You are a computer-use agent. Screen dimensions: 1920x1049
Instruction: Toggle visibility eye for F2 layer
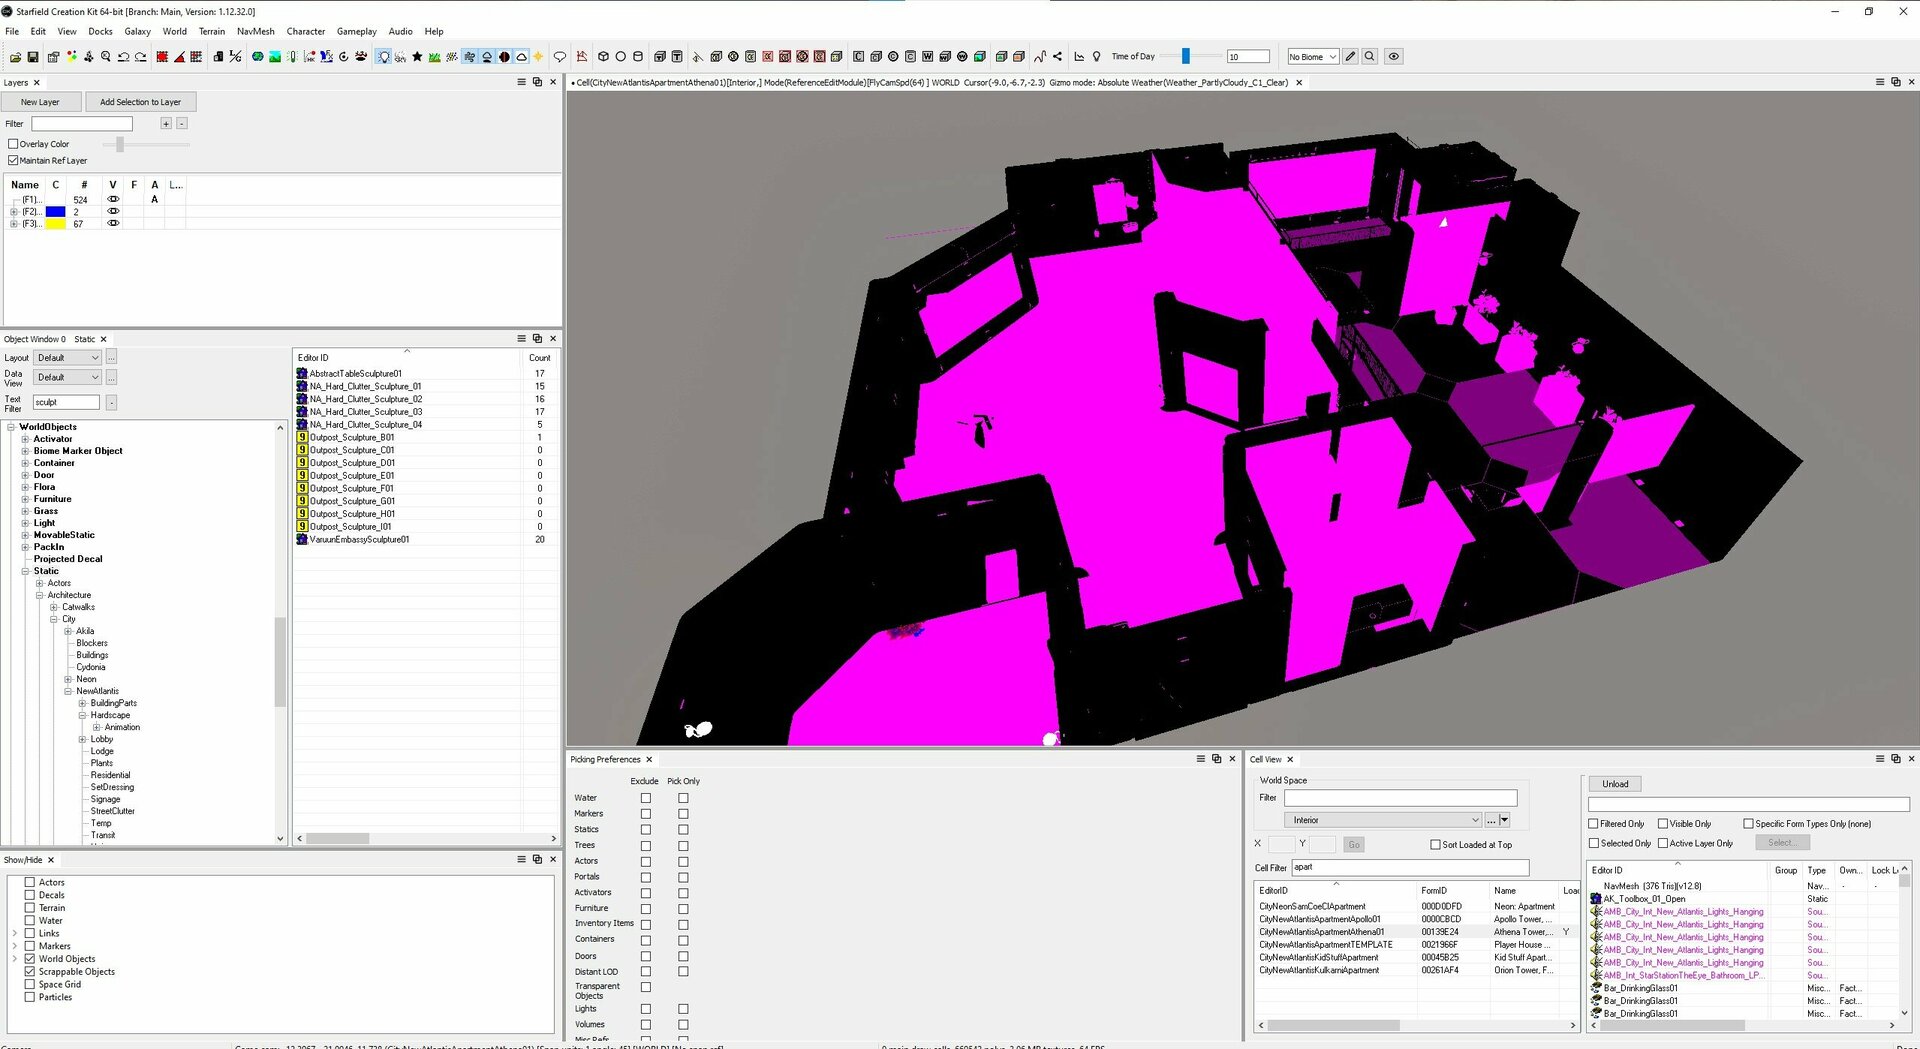click(113, 212)
